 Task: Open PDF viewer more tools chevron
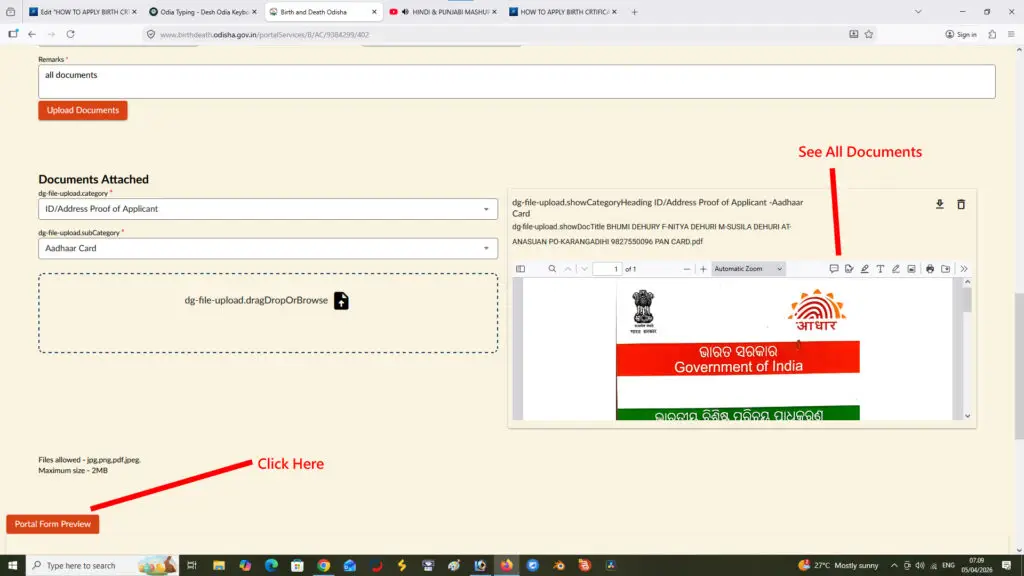pyautogui.click(x=964, y=269)
